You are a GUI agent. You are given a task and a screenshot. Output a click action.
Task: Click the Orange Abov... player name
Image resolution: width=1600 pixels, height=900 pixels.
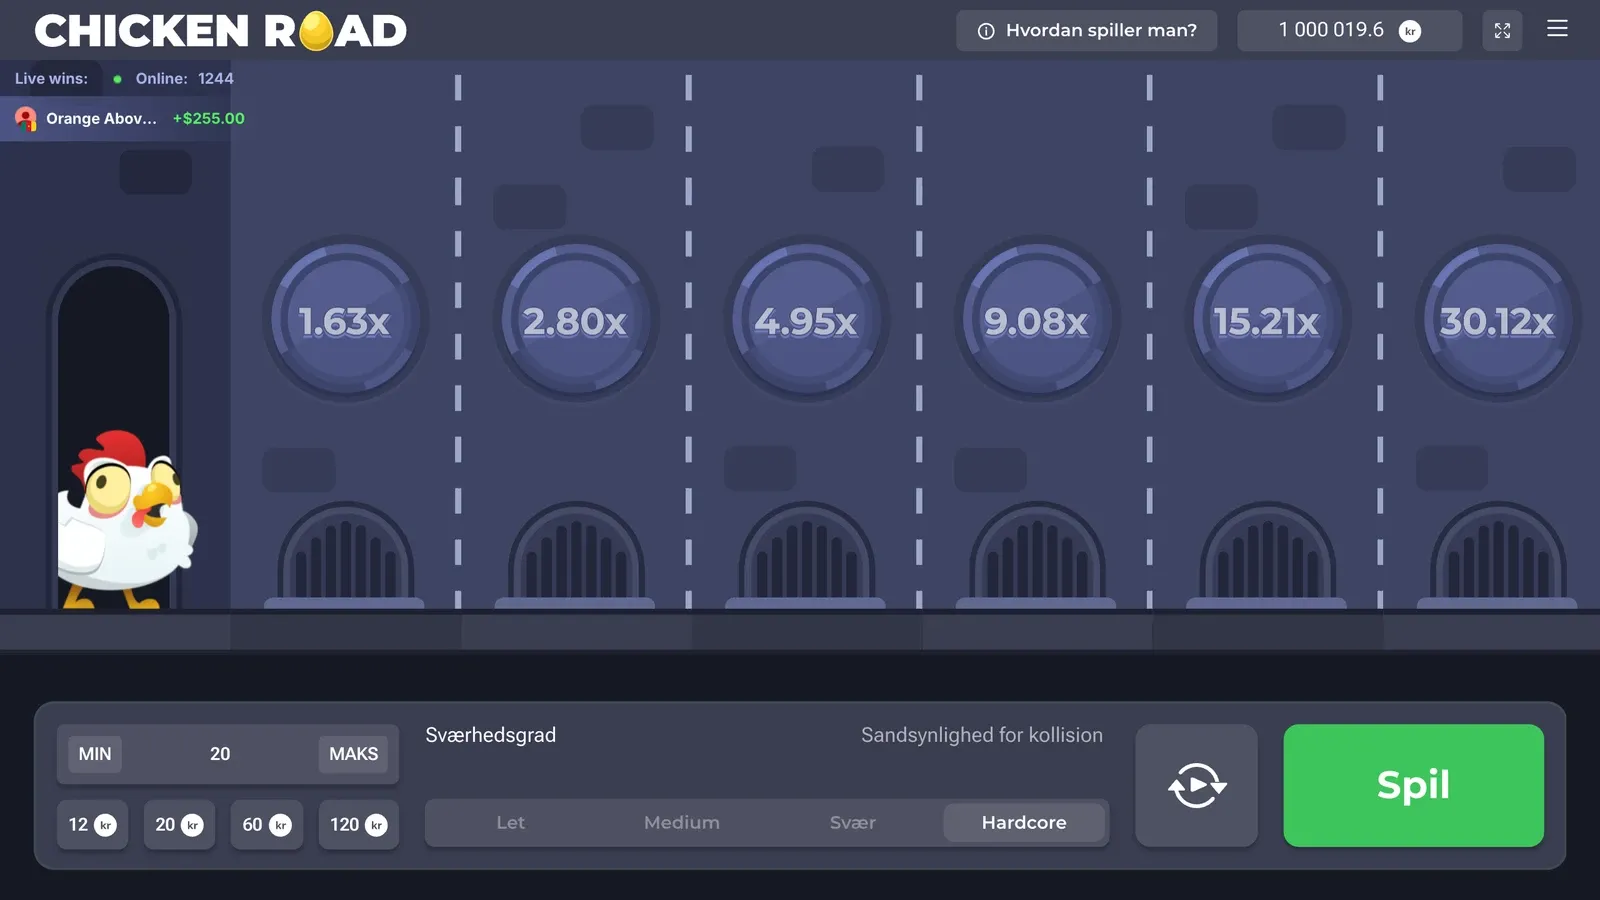[x=101, y=119]
